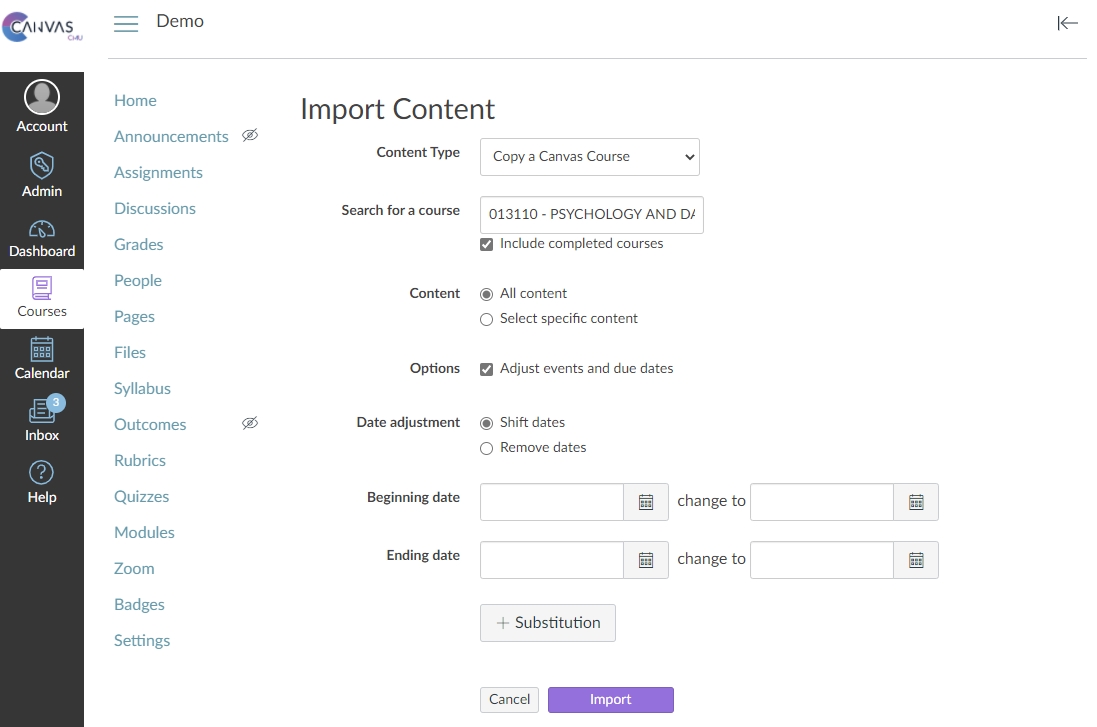Uncheck Adjust events and due dates

487,369
